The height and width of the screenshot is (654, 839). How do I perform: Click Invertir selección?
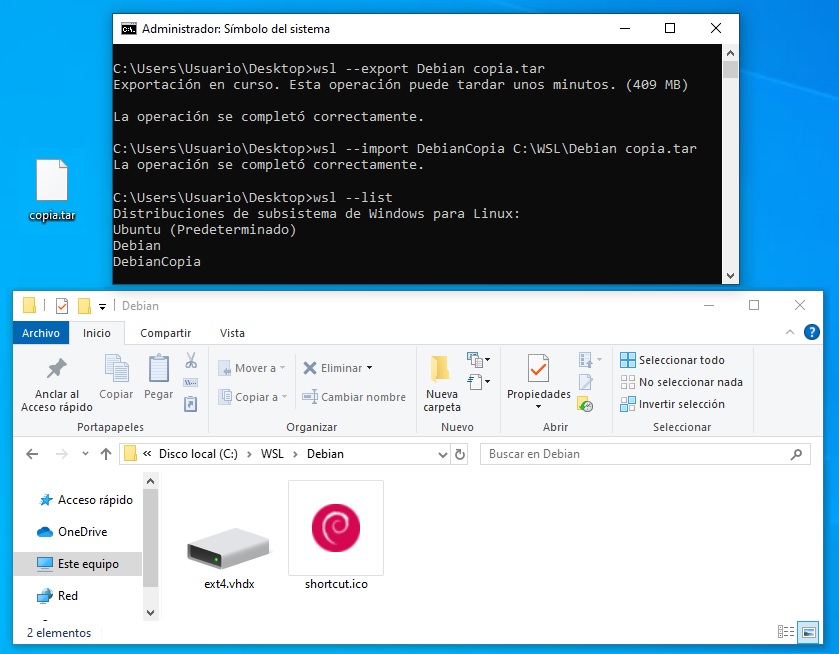coord(673,404)
